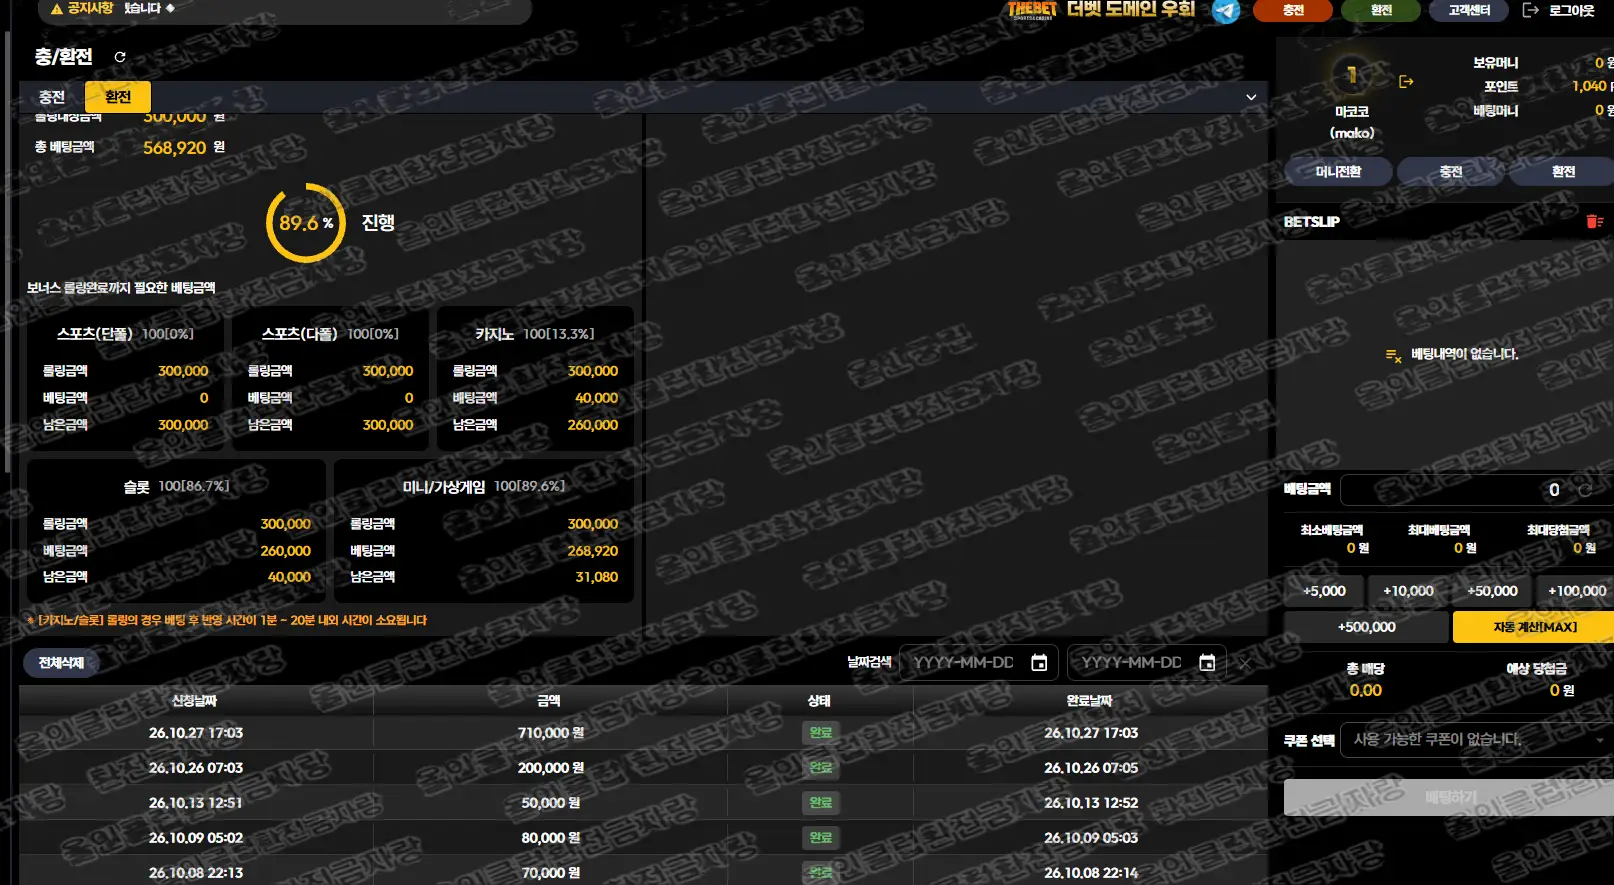Open the 고객센터 button

click(x=1469, y=10)
